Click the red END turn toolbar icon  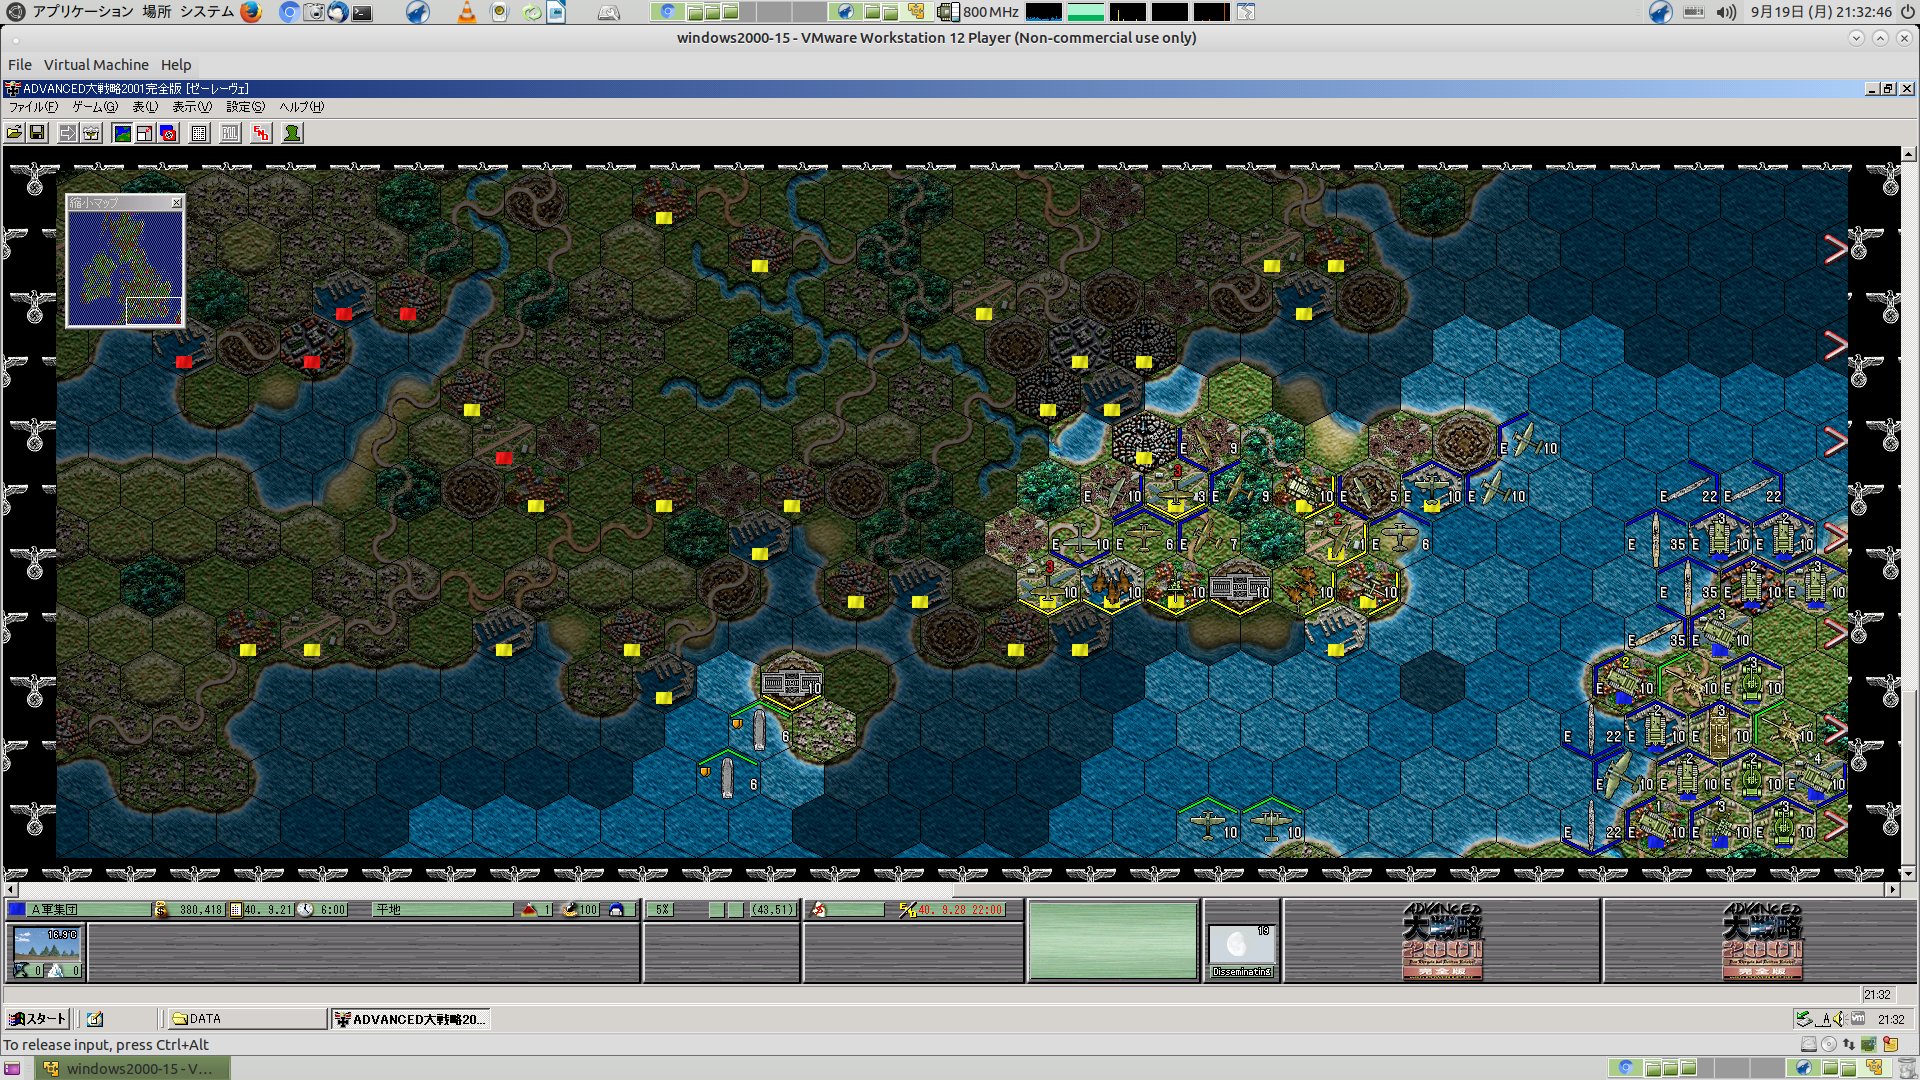(x=261, y=133)
